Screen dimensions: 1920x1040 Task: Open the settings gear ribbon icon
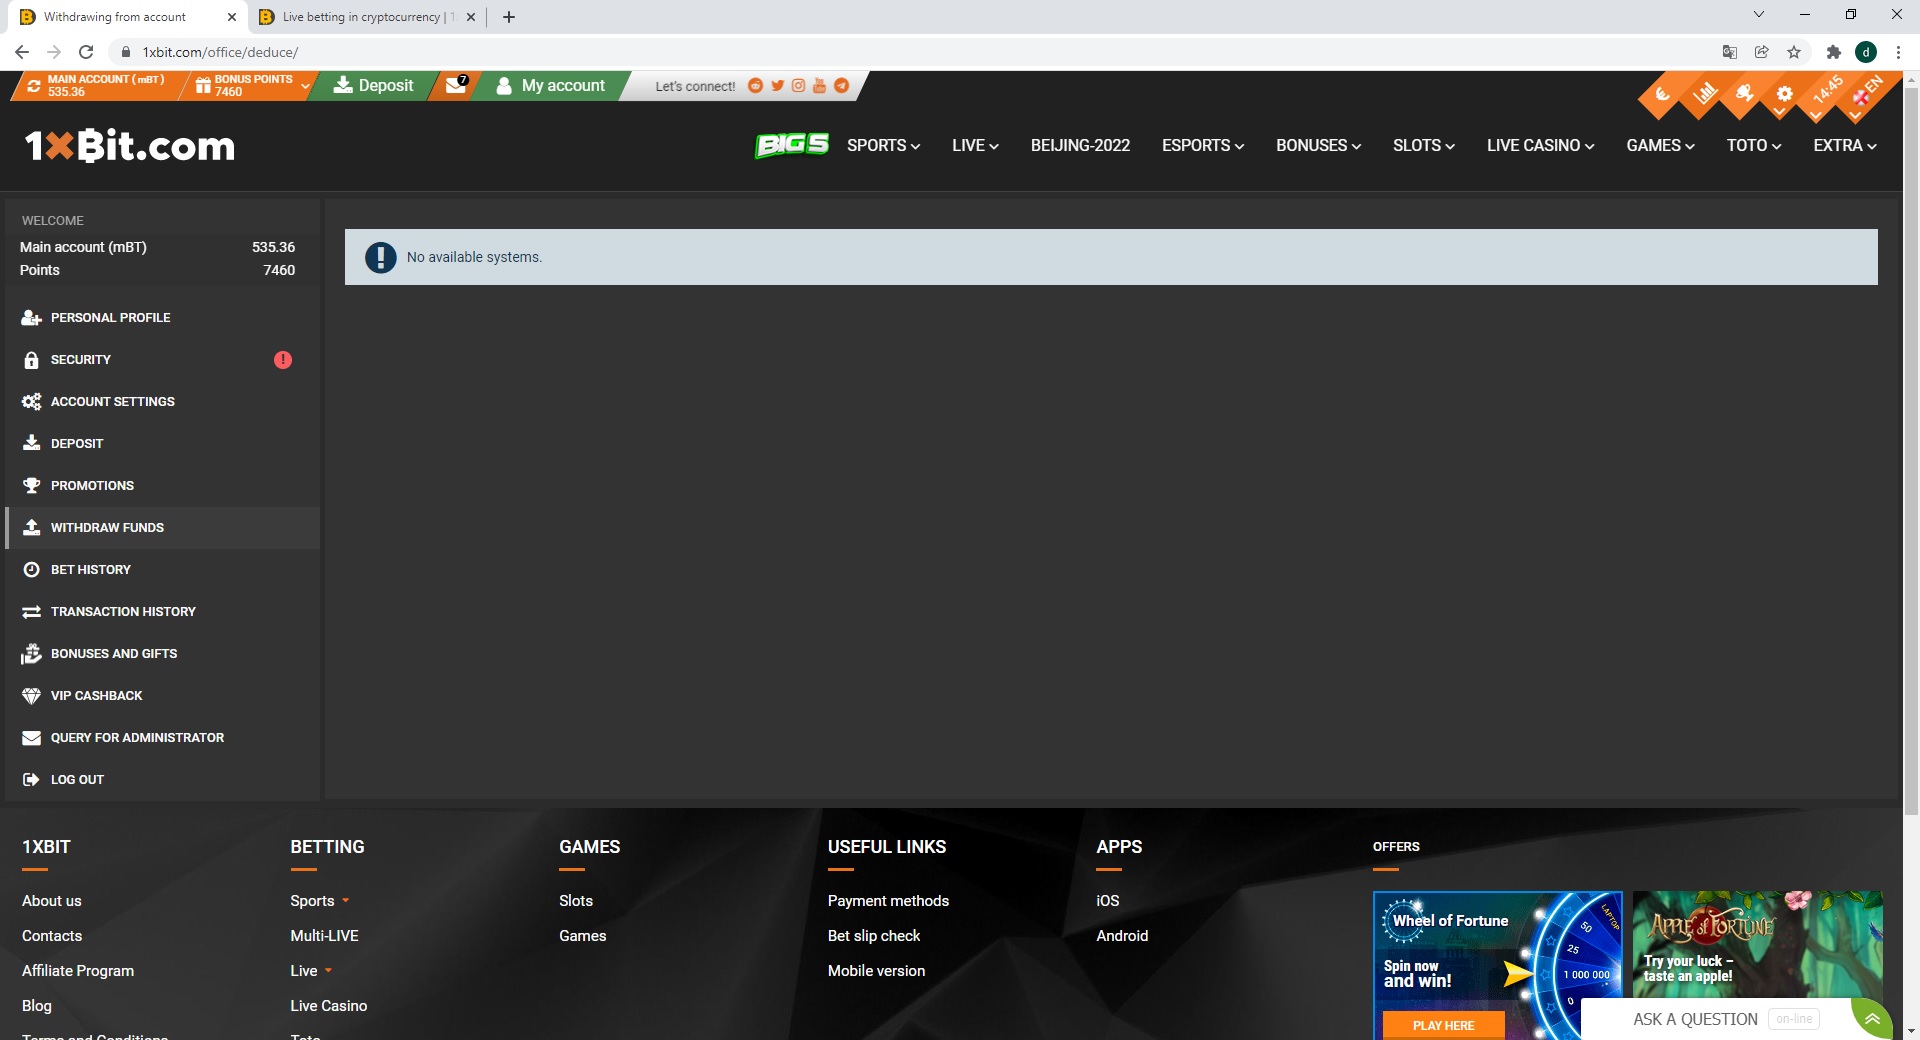[x=1784, y=95]
